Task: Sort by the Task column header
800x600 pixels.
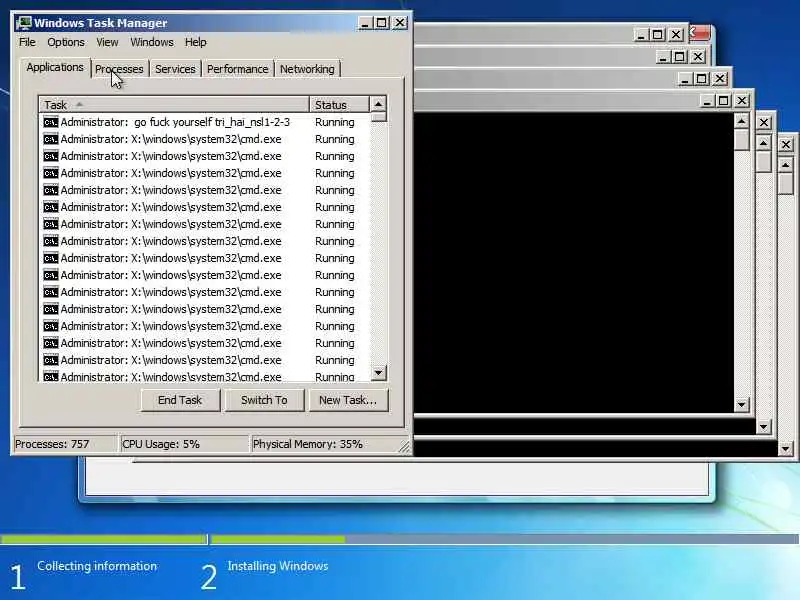Action: [x=174, y=105]
